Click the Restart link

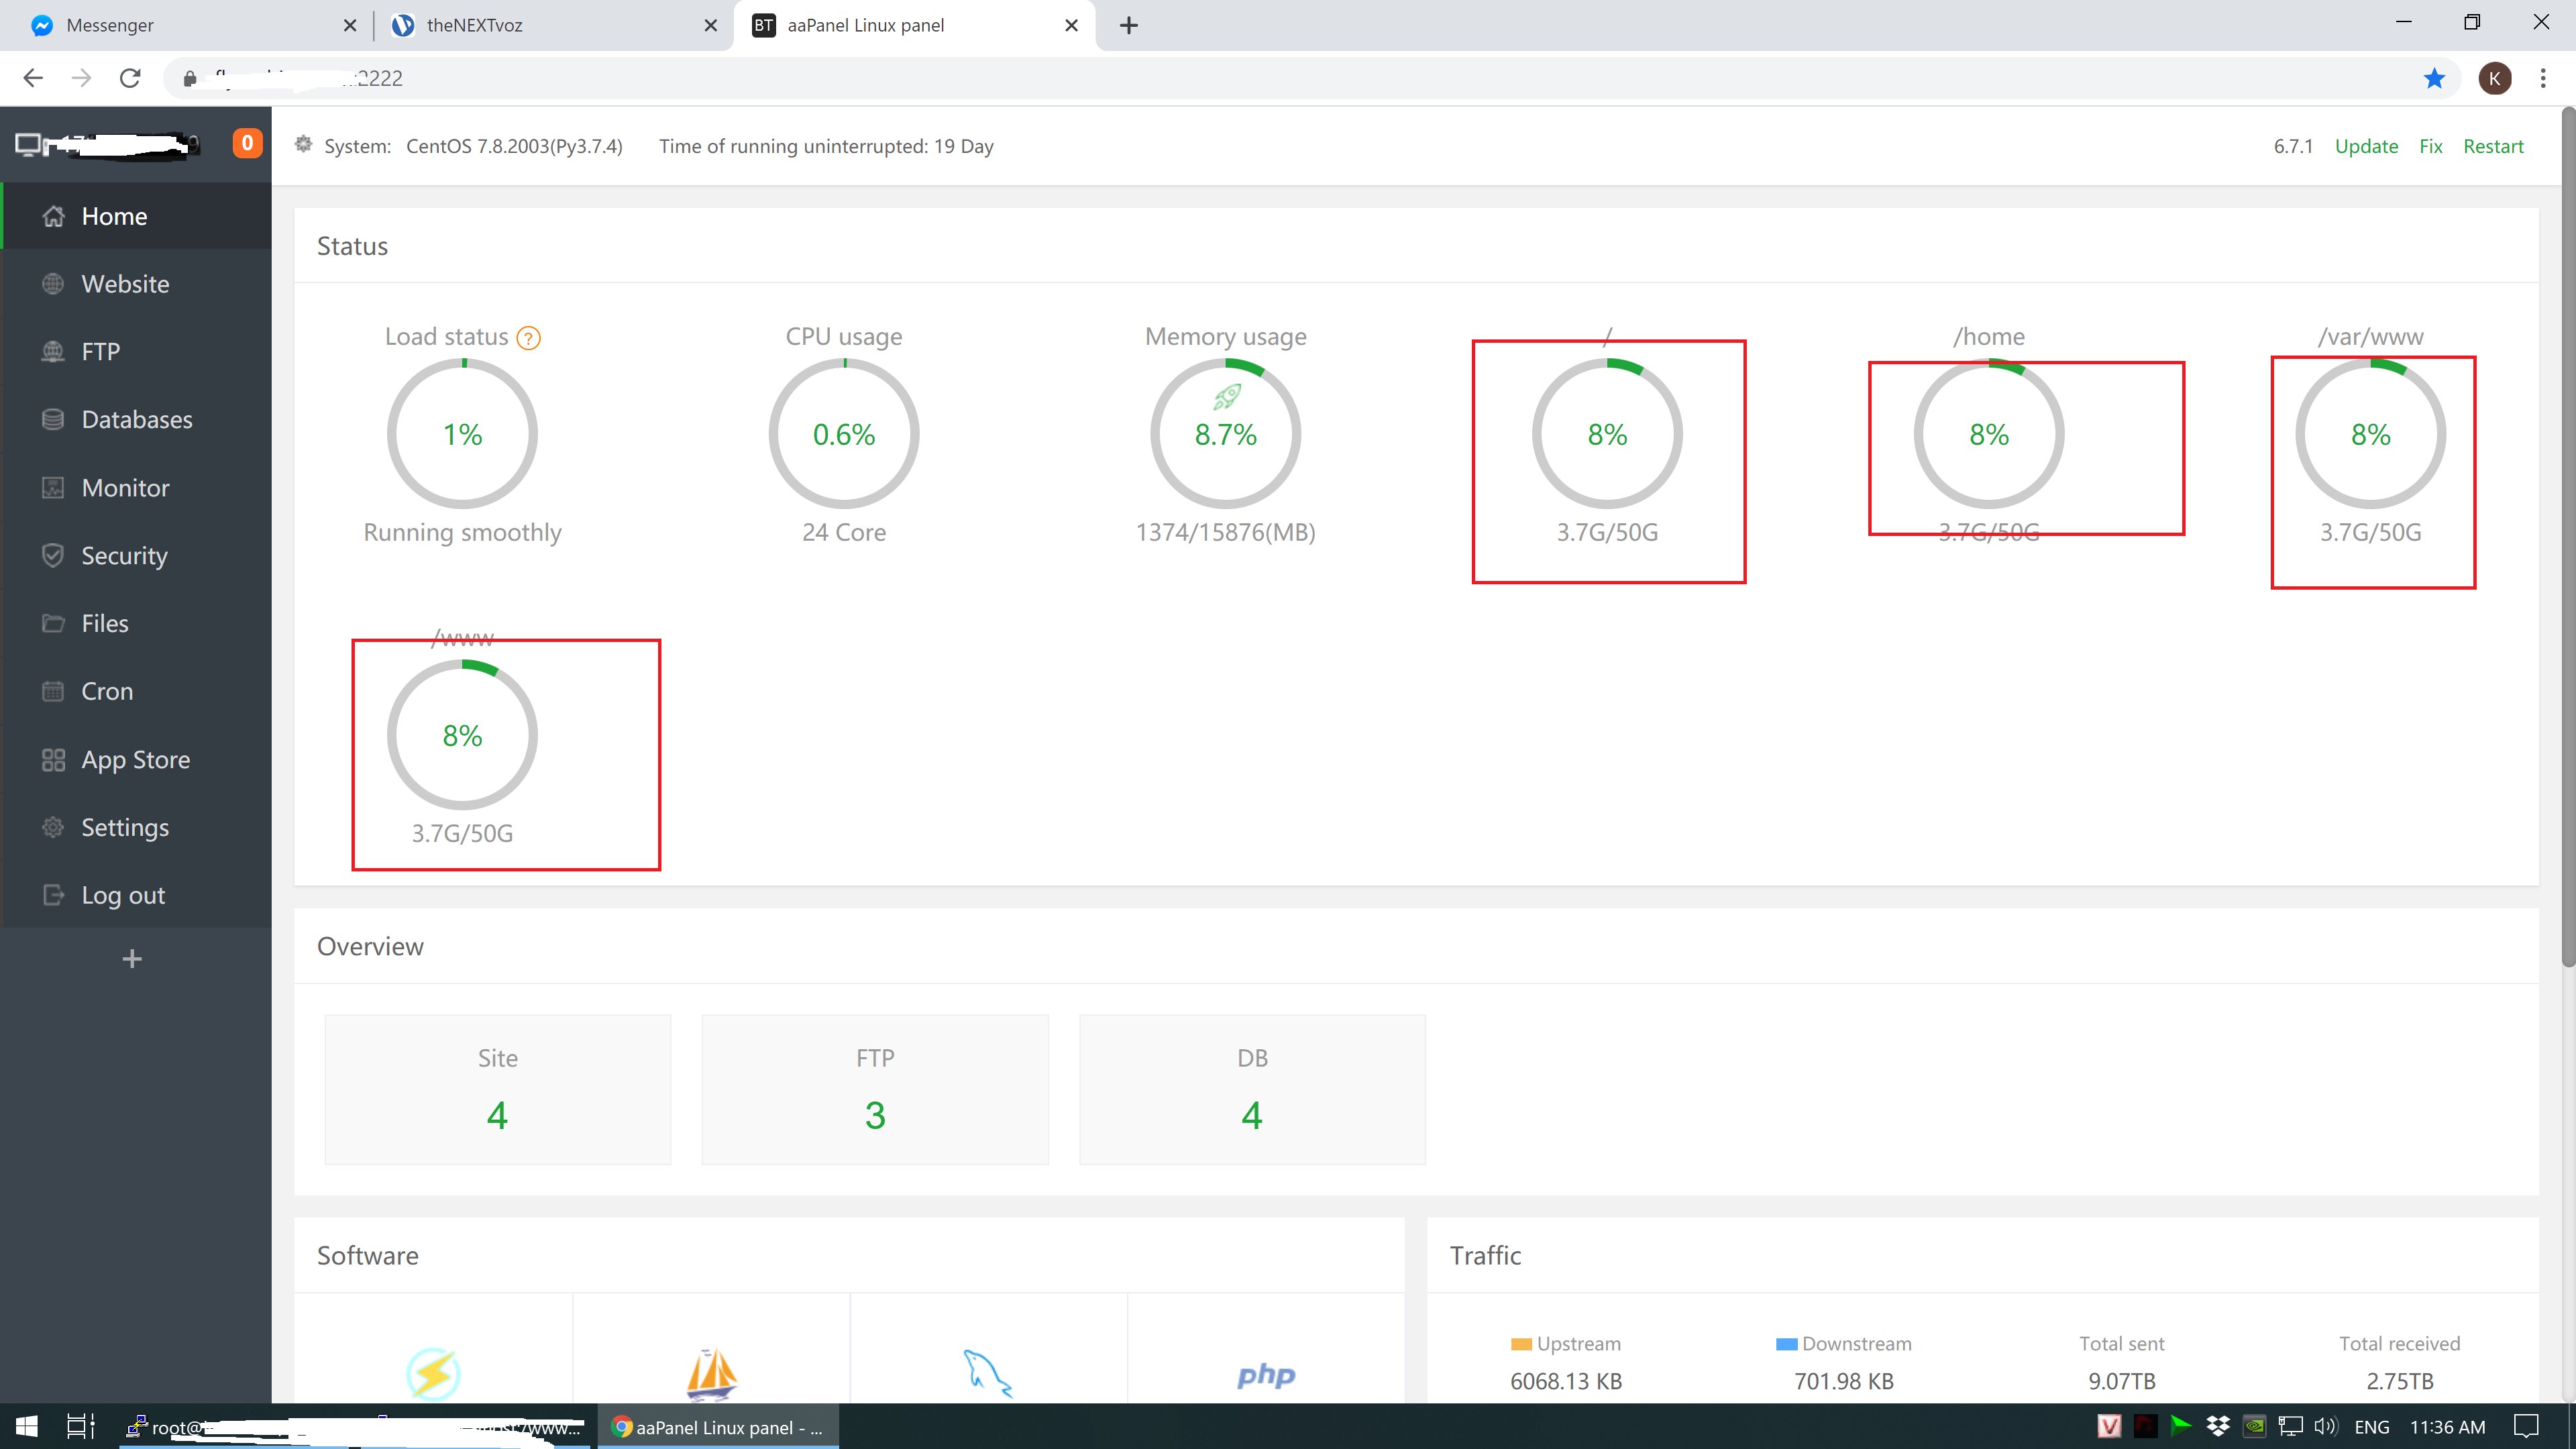coord(2492,146)
